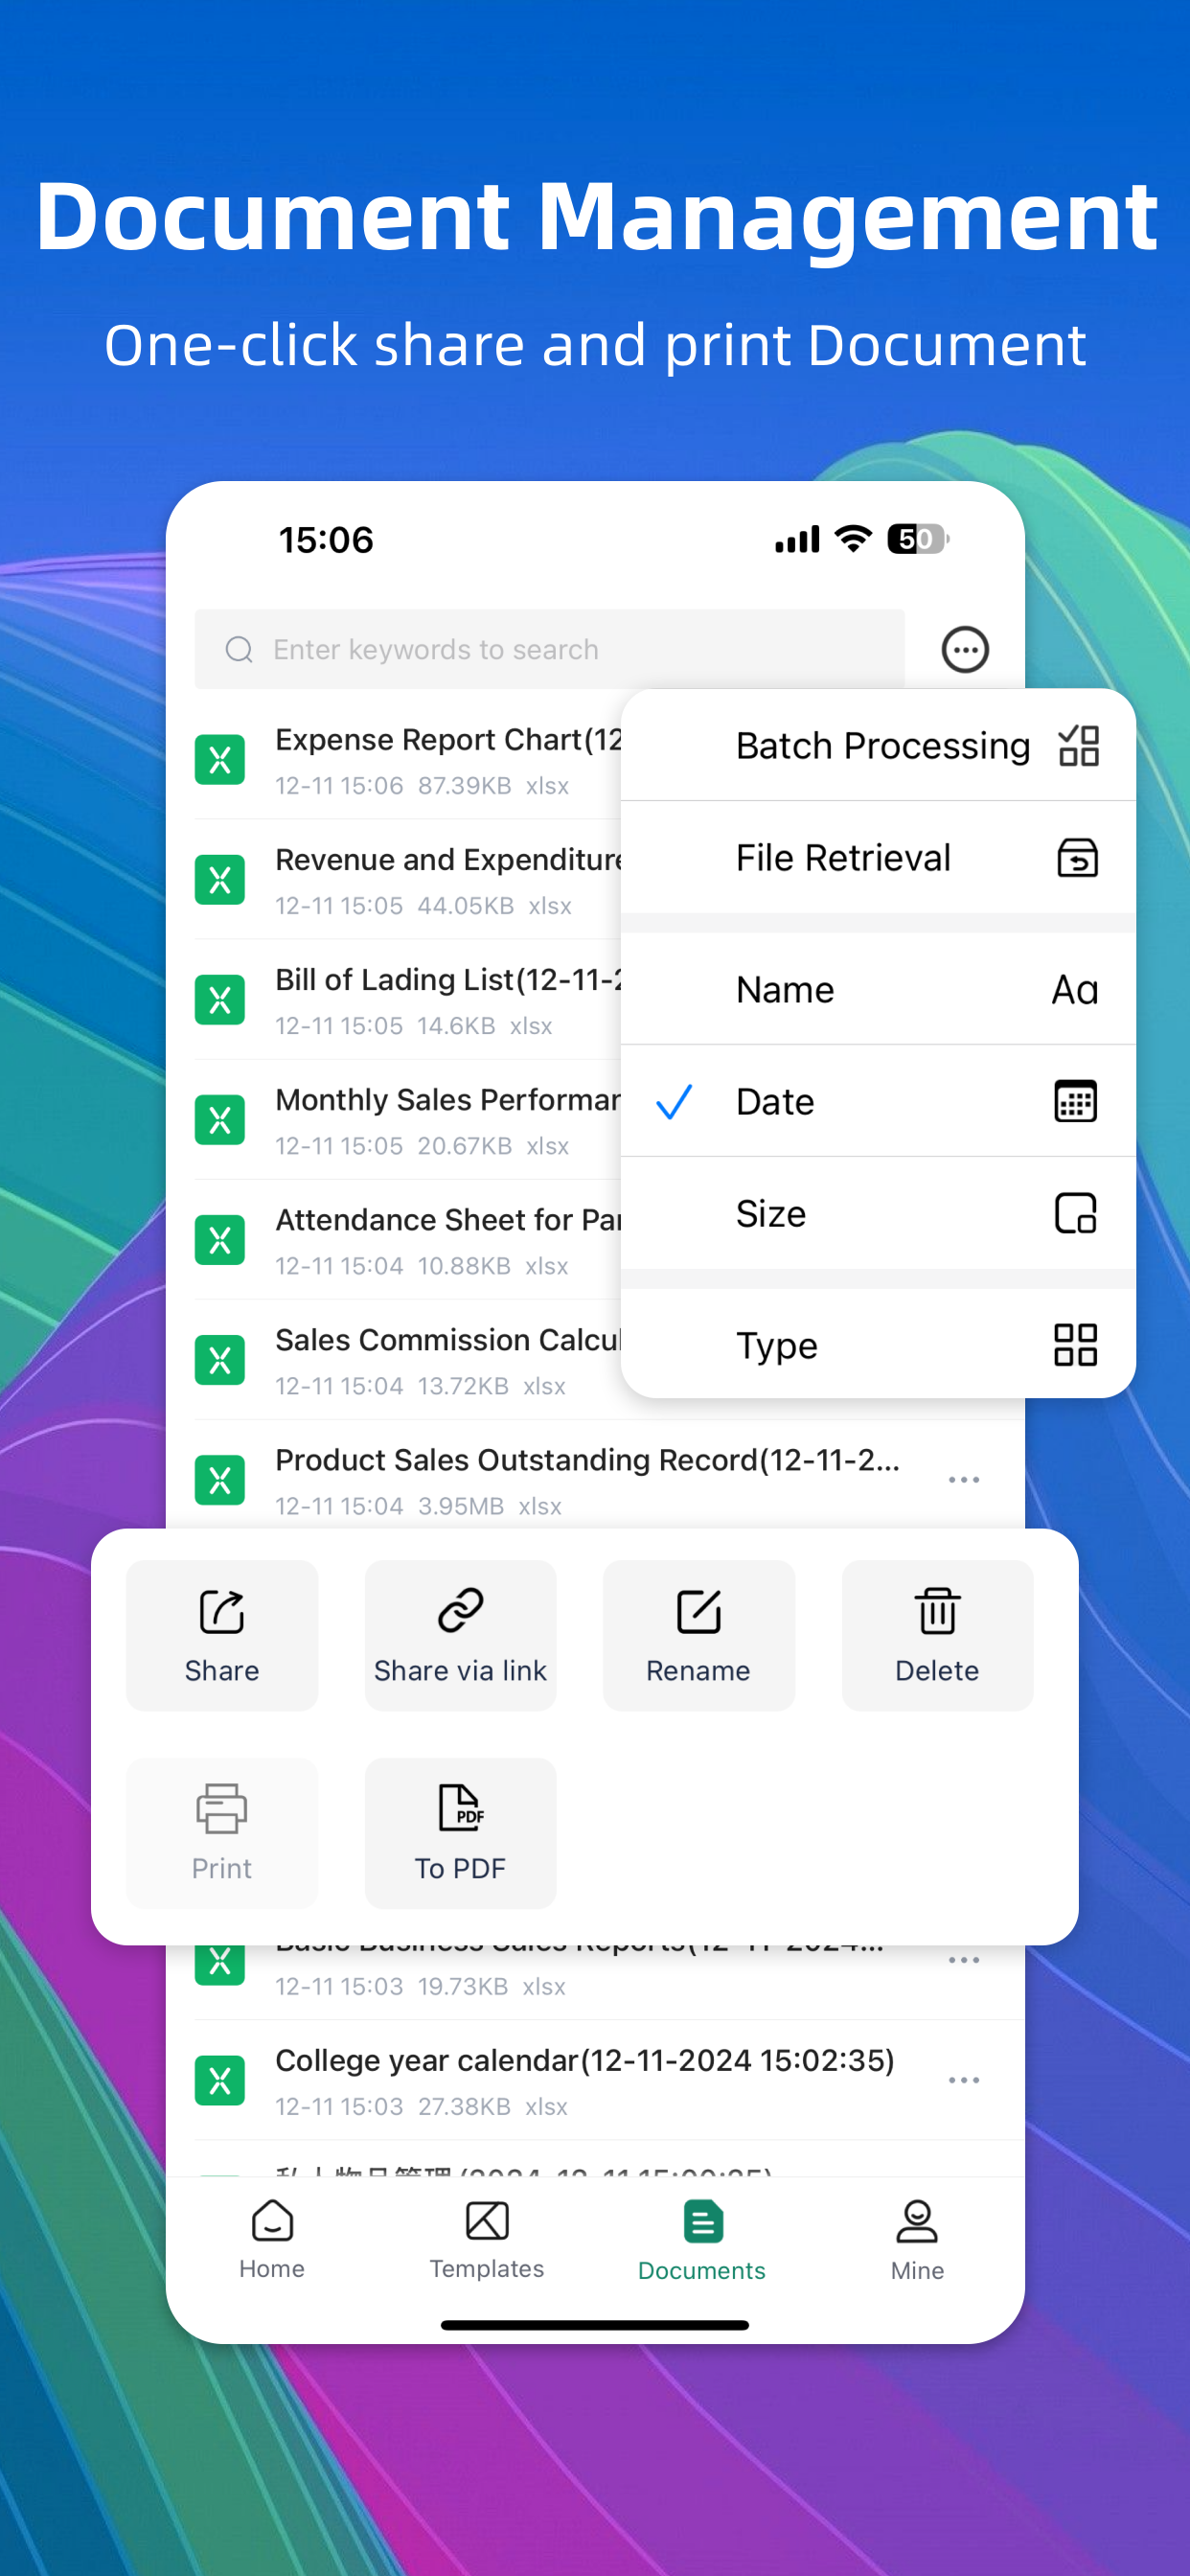Tap the Delete button
This screenshot has width=1190, height=2576.
937,1635
